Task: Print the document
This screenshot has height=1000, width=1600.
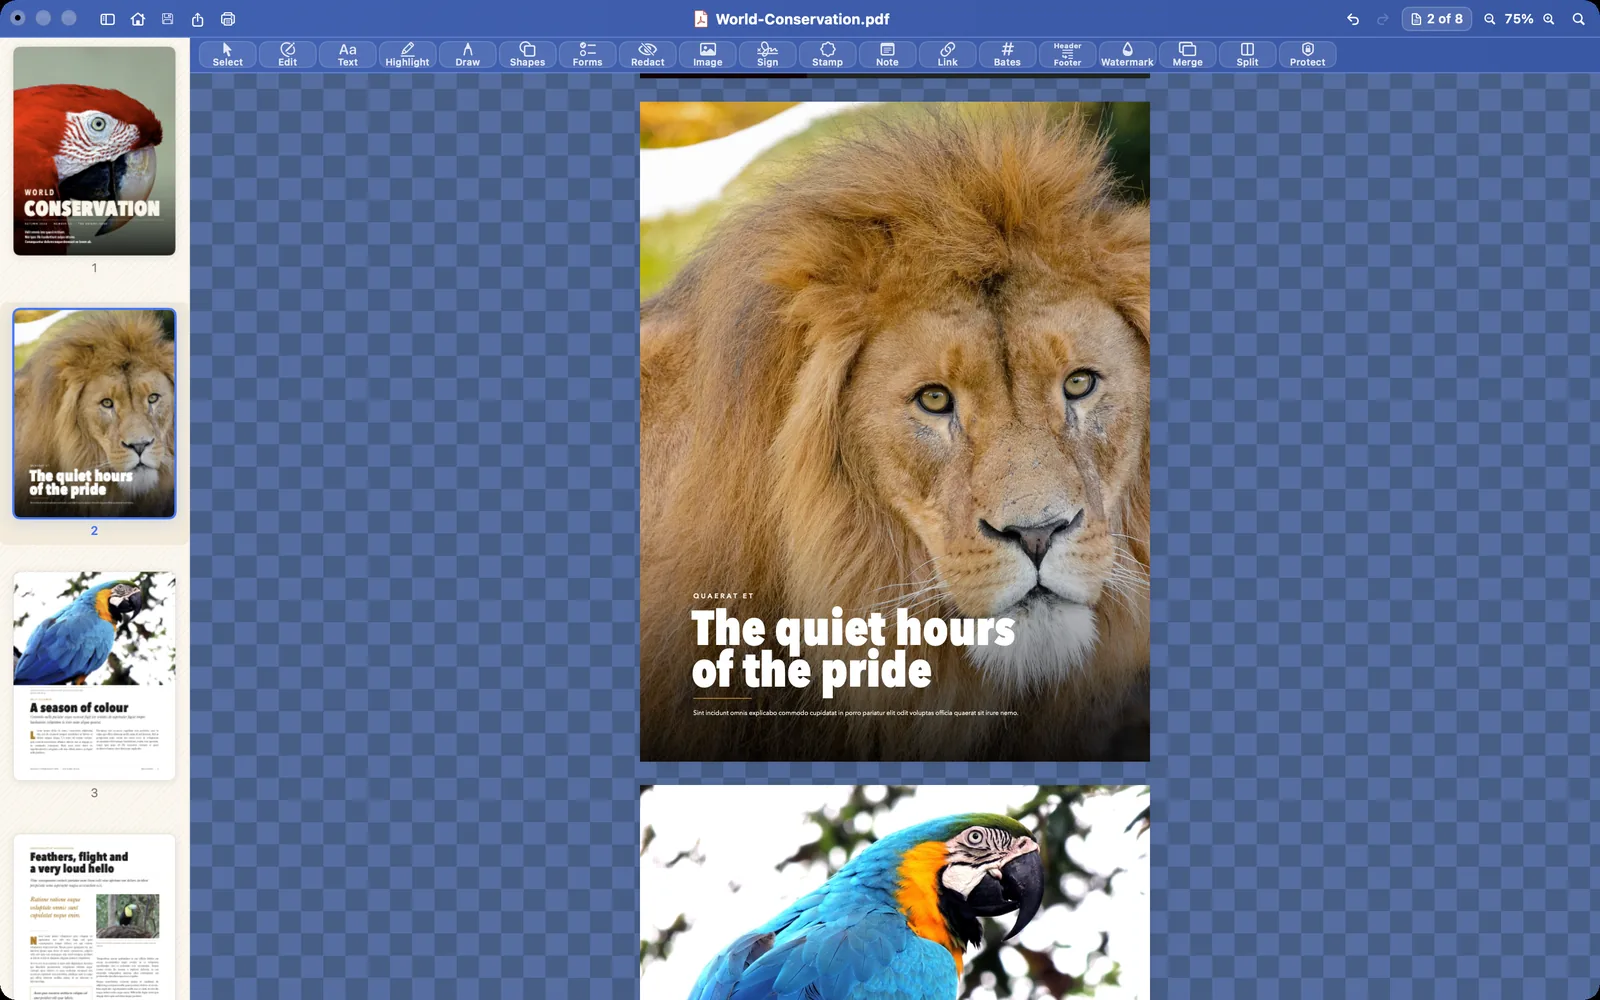Action: (x=228, y=19)
